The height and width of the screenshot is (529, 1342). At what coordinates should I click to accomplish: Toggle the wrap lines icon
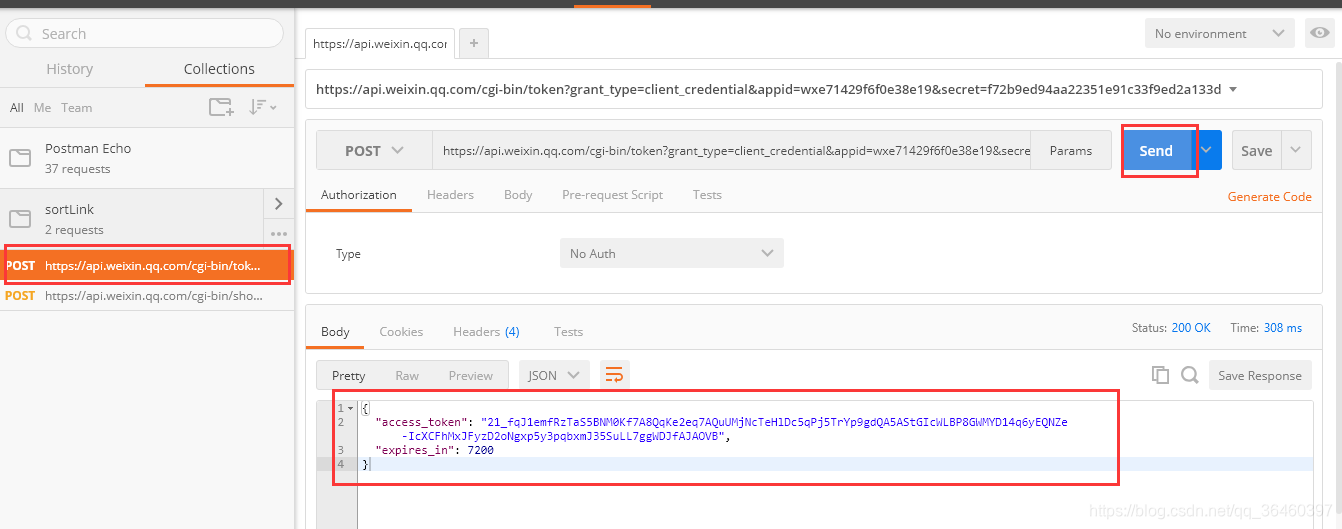coord(614,375)
